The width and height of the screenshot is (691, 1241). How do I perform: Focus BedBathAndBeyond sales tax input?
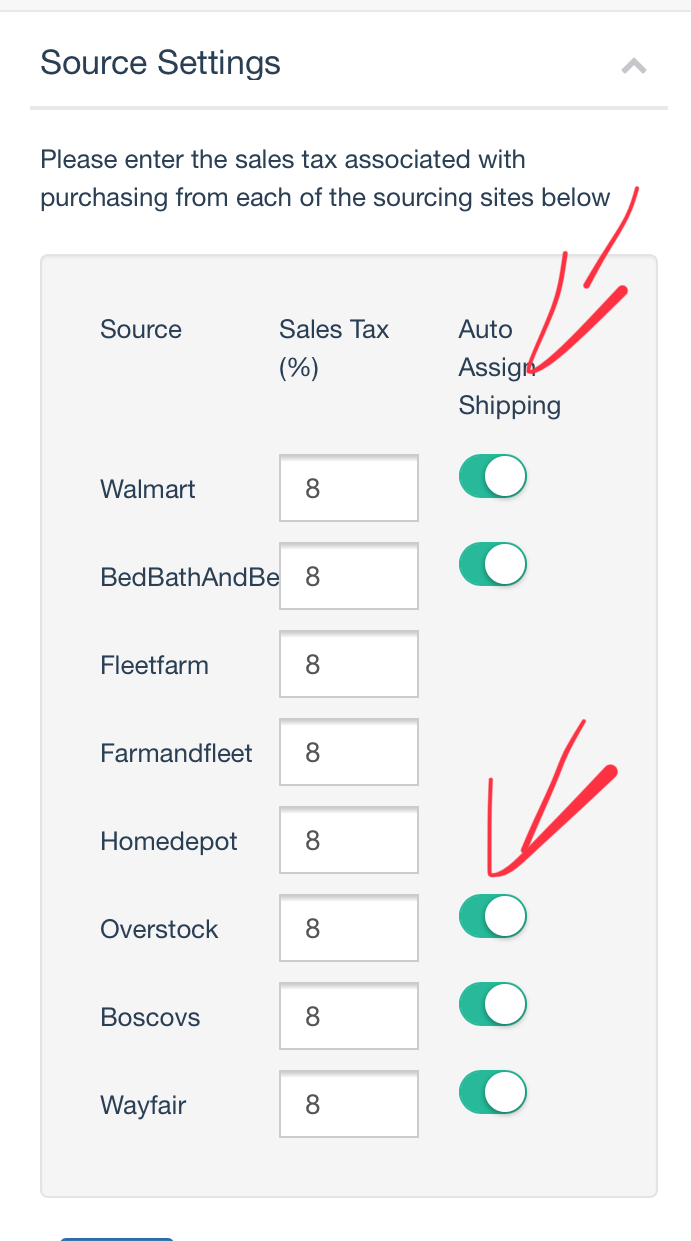point(349,576)
